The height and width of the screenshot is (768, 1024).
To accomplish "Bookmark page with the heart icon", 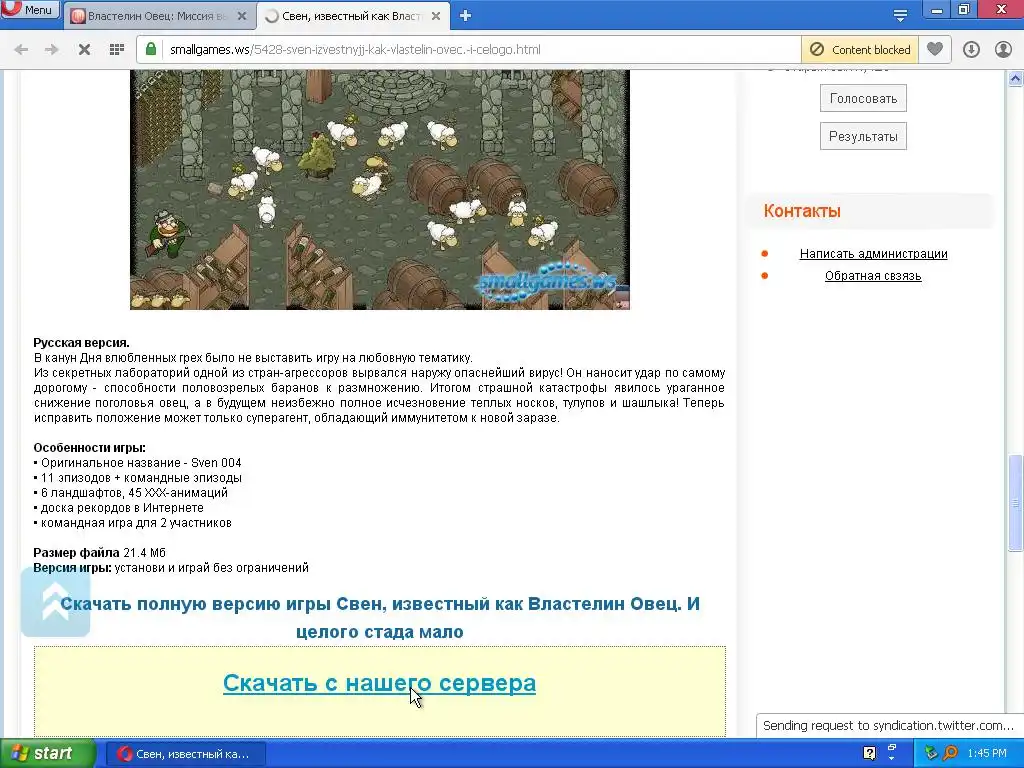I will (x=935, y=50).
